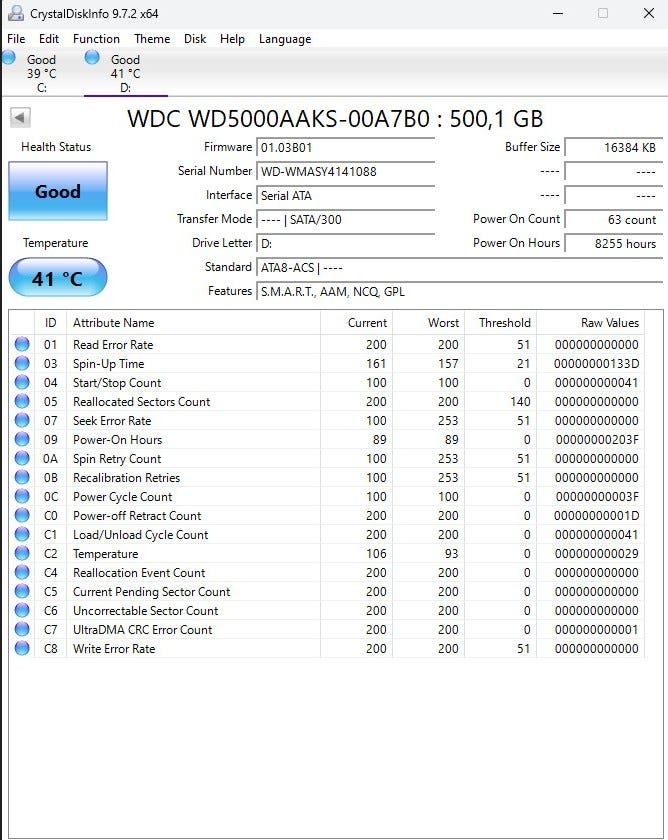Click the Drive Letter field D:
Screen dimensions: 668x840
coord(346,244)
